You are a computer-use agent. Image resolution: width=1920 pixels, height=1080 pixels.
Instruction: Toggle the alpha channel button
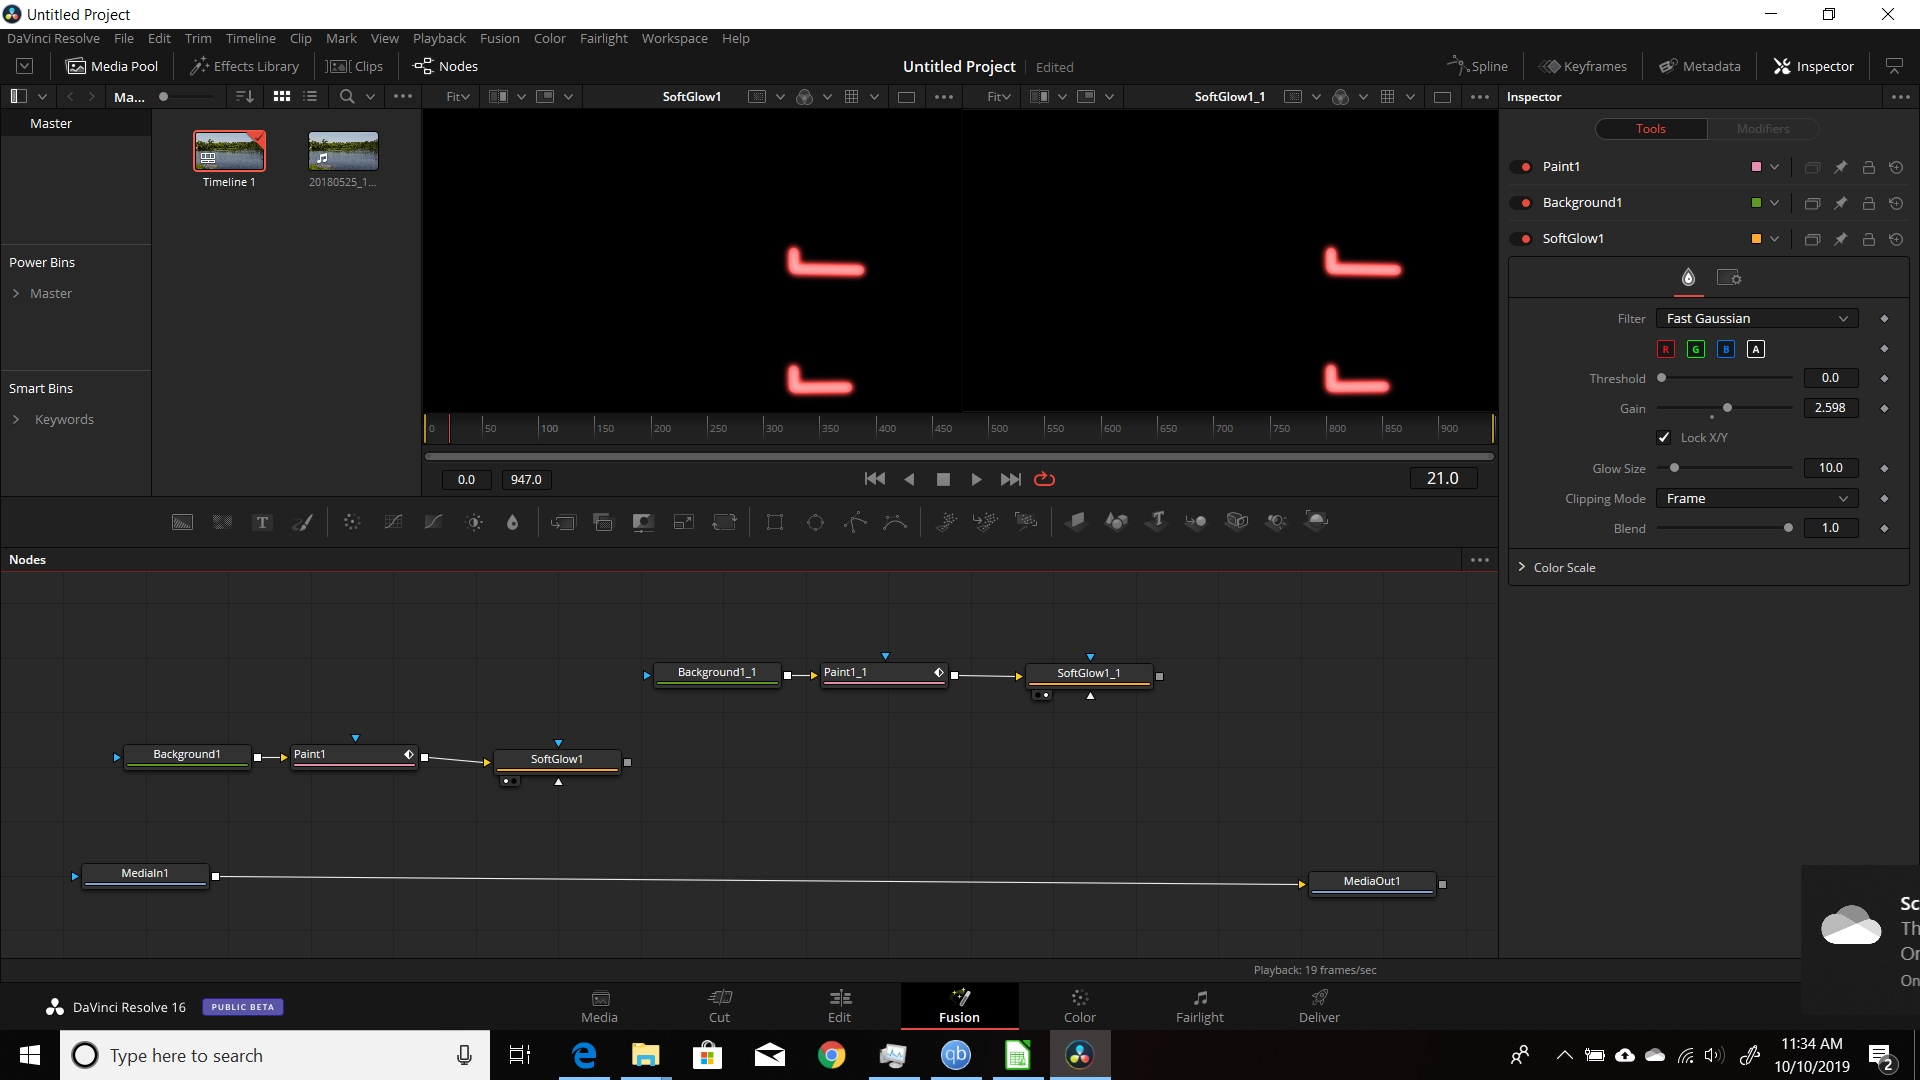(1756, 349)
